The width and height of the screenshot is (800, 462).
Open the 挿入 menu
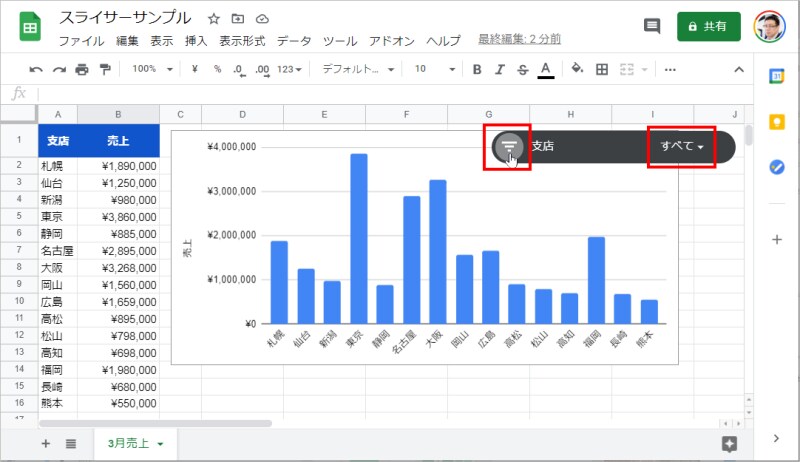point(196,41)
